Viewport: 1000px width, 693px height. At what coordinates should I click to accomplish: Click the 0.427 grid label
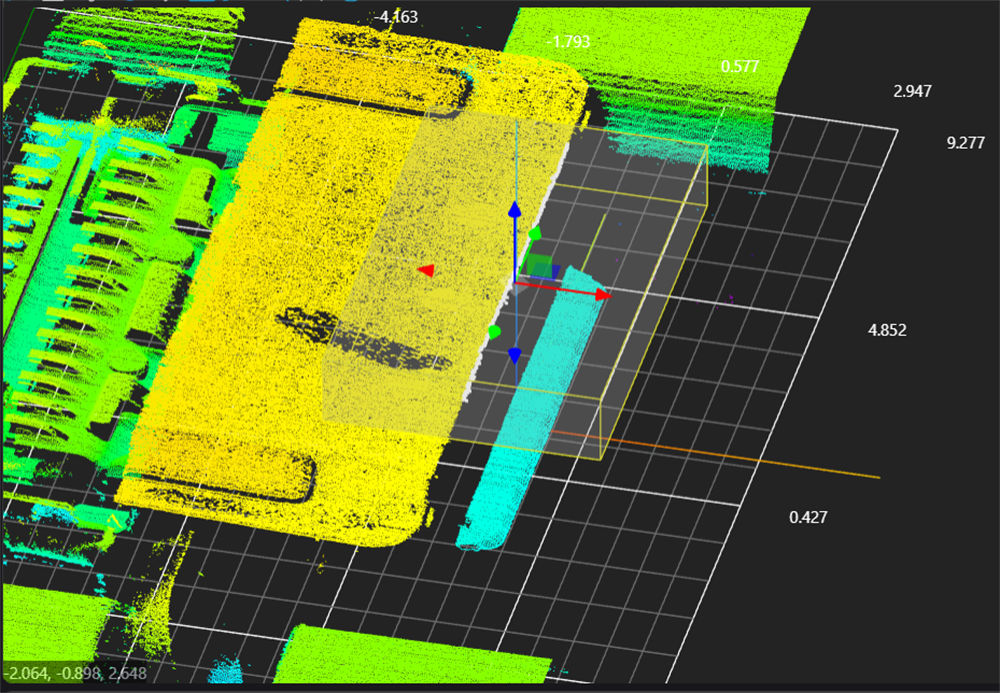coord(808,517)
